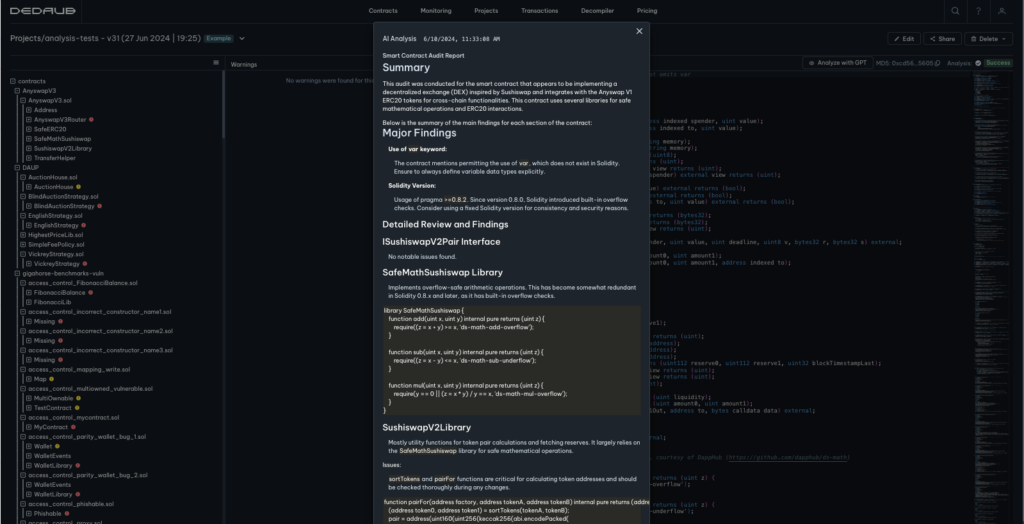Collapse the contracts root folder
This screenshot has width=1024, height=524.
(12, 81)
